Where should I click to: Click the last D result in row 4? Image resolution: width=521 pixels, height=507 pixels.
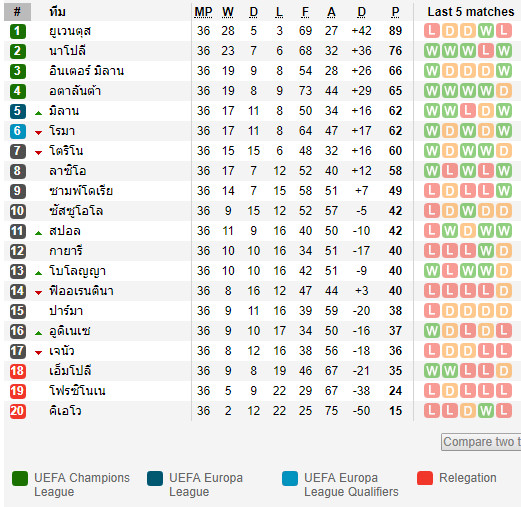pyautogui.click(x=504, y=91)
